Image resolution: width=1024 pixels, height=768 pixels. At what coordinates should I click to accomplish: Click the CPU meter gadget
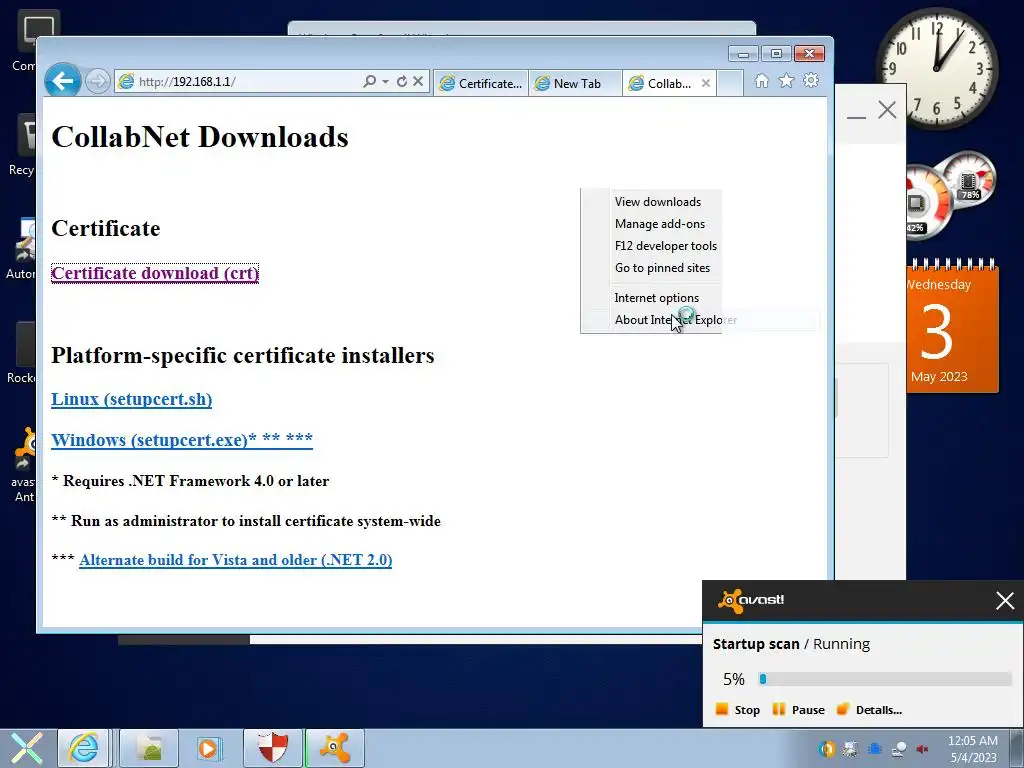click(950, 195)
